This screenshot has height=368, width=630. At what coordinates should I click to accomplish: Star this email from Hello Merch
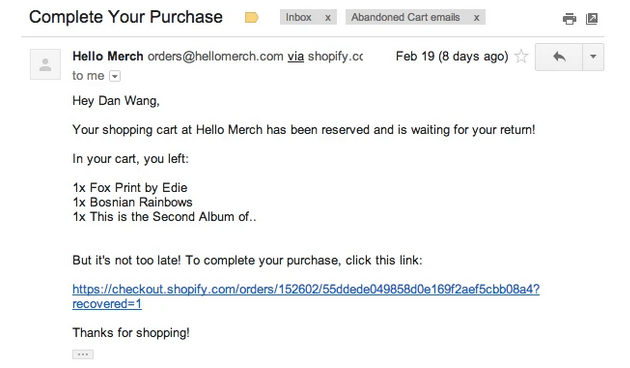(x=521, y=56)
